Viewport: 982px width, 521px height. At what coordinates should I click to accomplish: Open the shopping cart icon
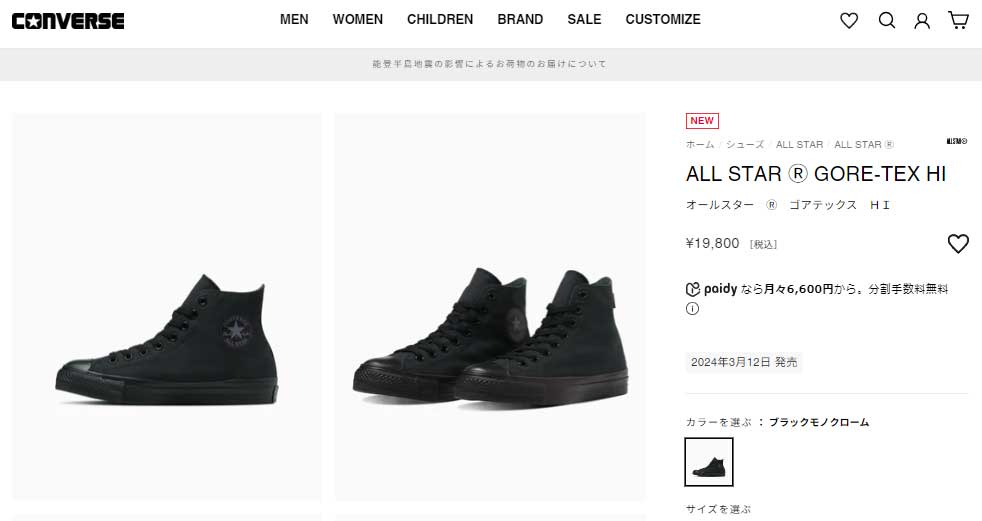(x=958, y=20)
